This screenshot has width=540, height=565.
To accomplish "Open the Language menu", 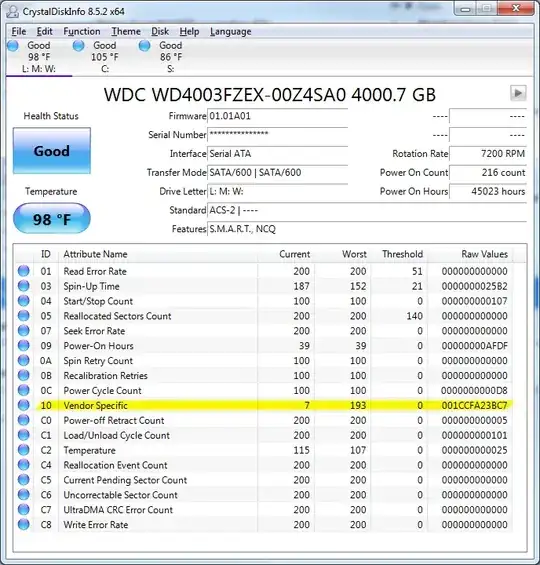I will (231, 32).
